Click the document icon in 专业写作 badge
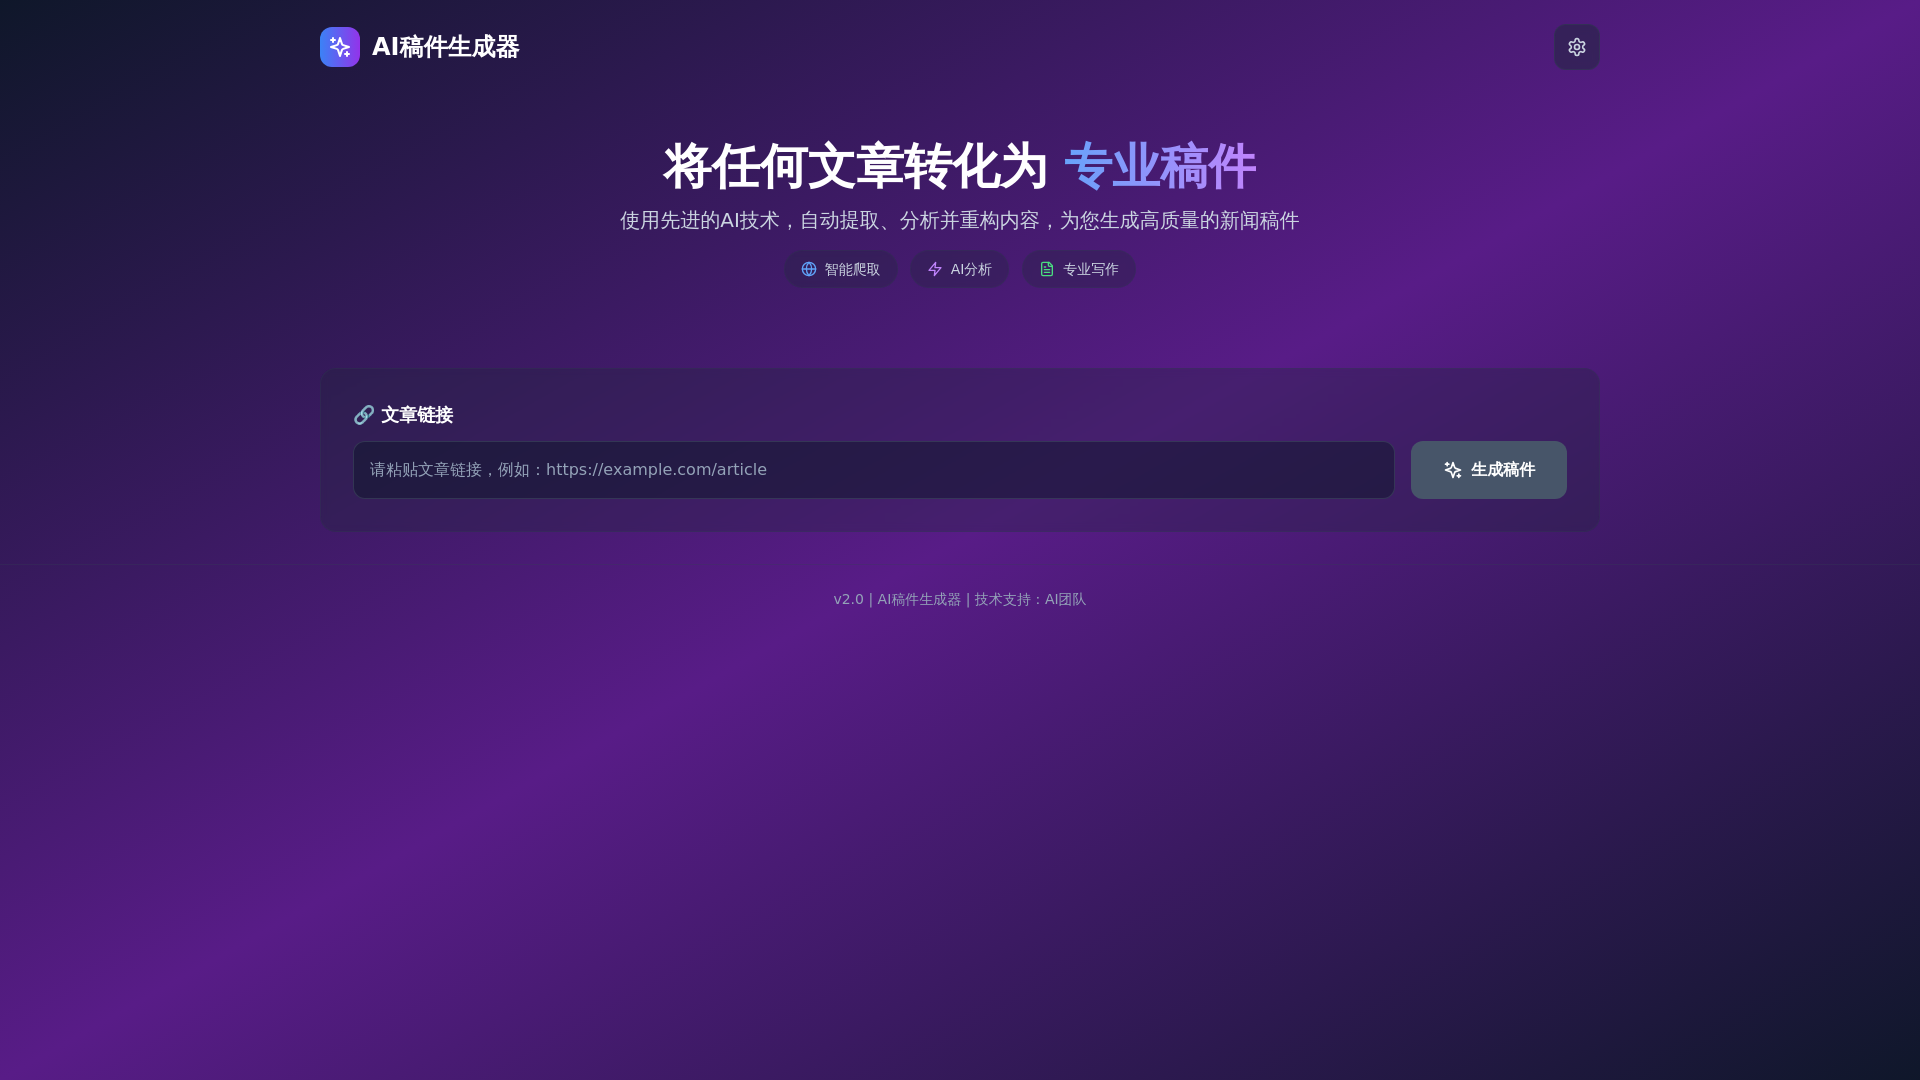The height and width of the screenshot is (1080, 1920). tap(1047, 269)
